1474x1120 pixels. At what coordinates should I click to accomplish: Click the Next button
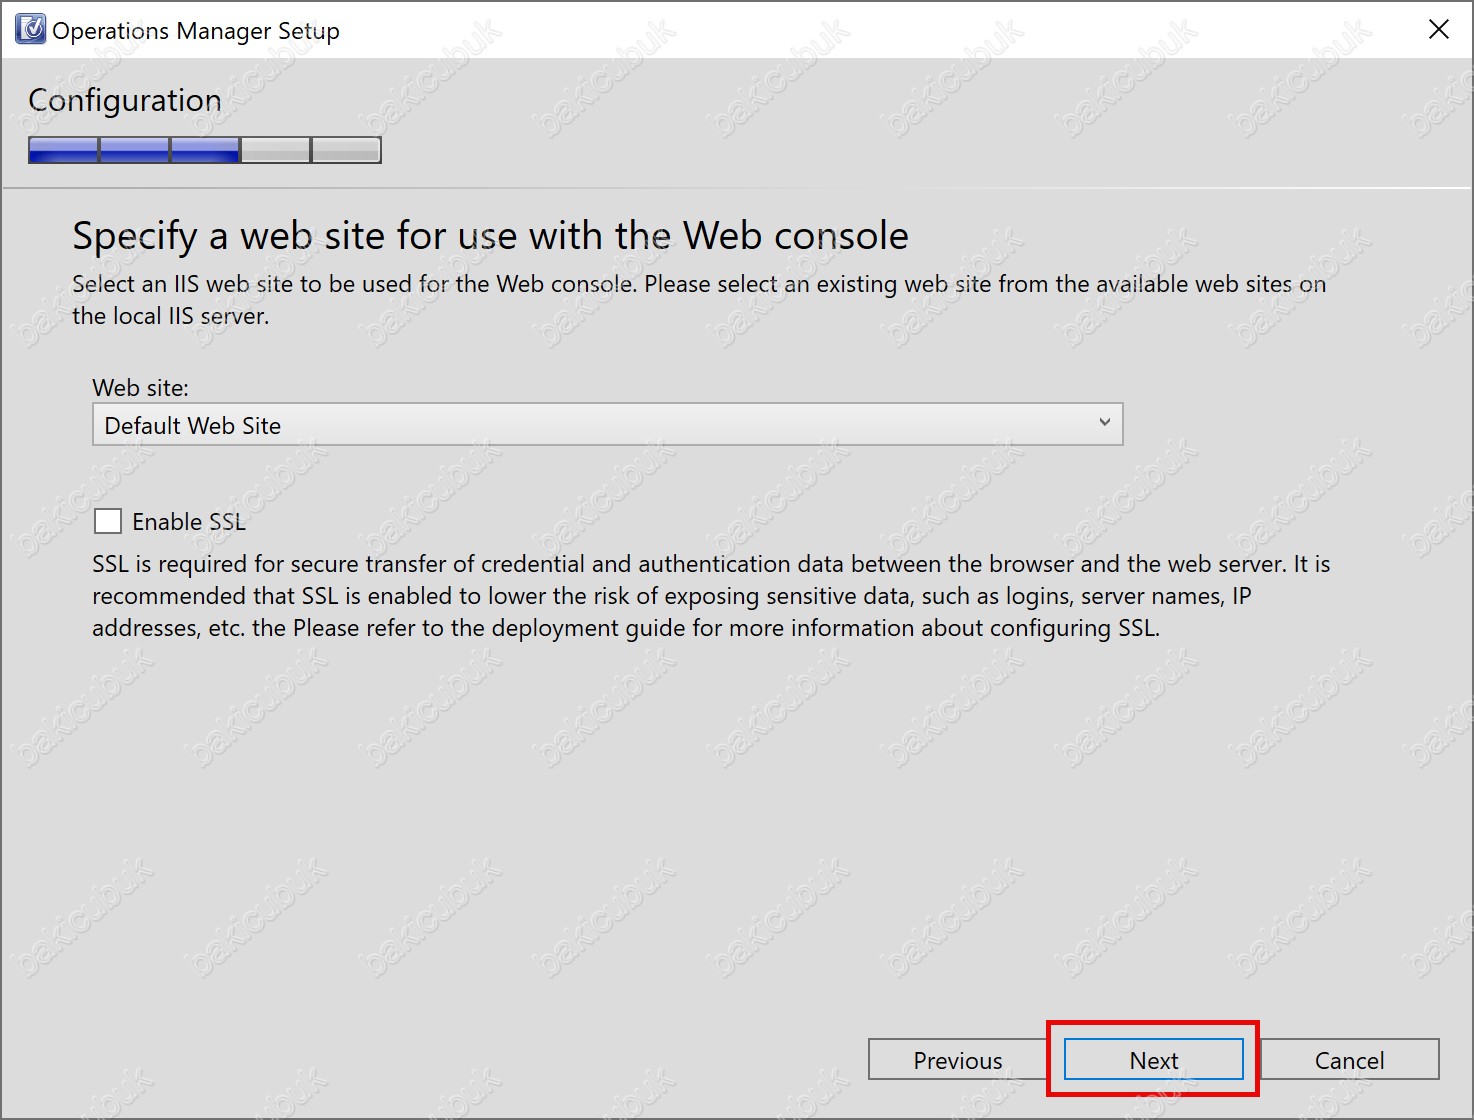[x=1153, y=1060]
